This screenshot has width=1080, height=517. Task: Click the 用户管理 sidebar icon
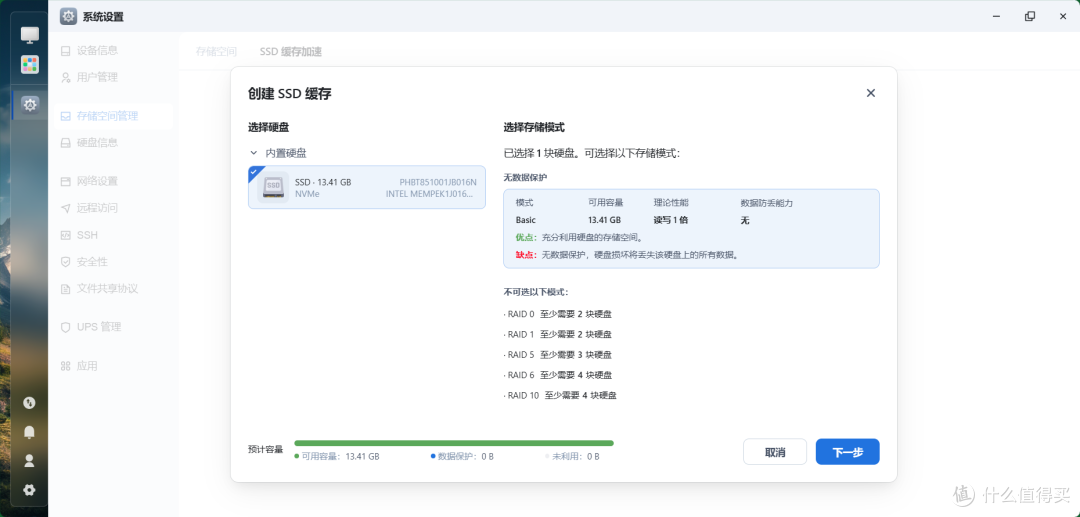[x=65, y=78]
